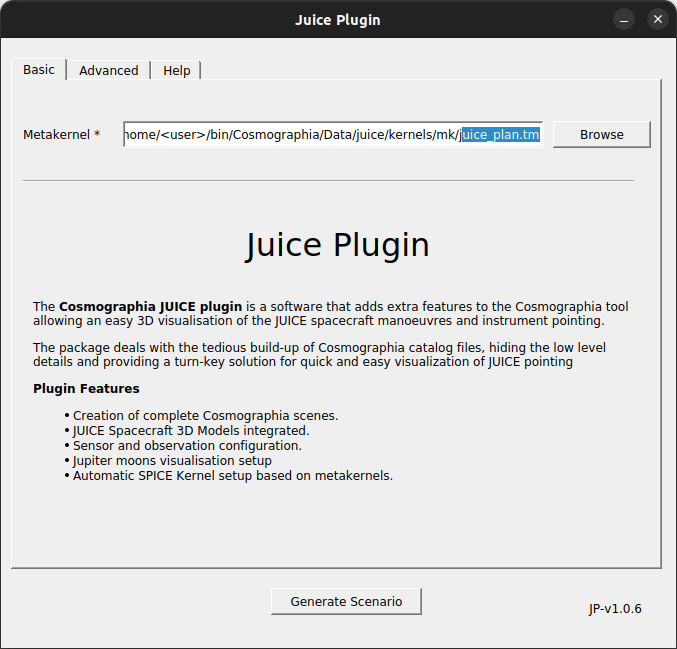Minimize the Juice Plugin window
Image resolution: width=677 pixels, height=649 pixels.
click(x=623, y=19)
